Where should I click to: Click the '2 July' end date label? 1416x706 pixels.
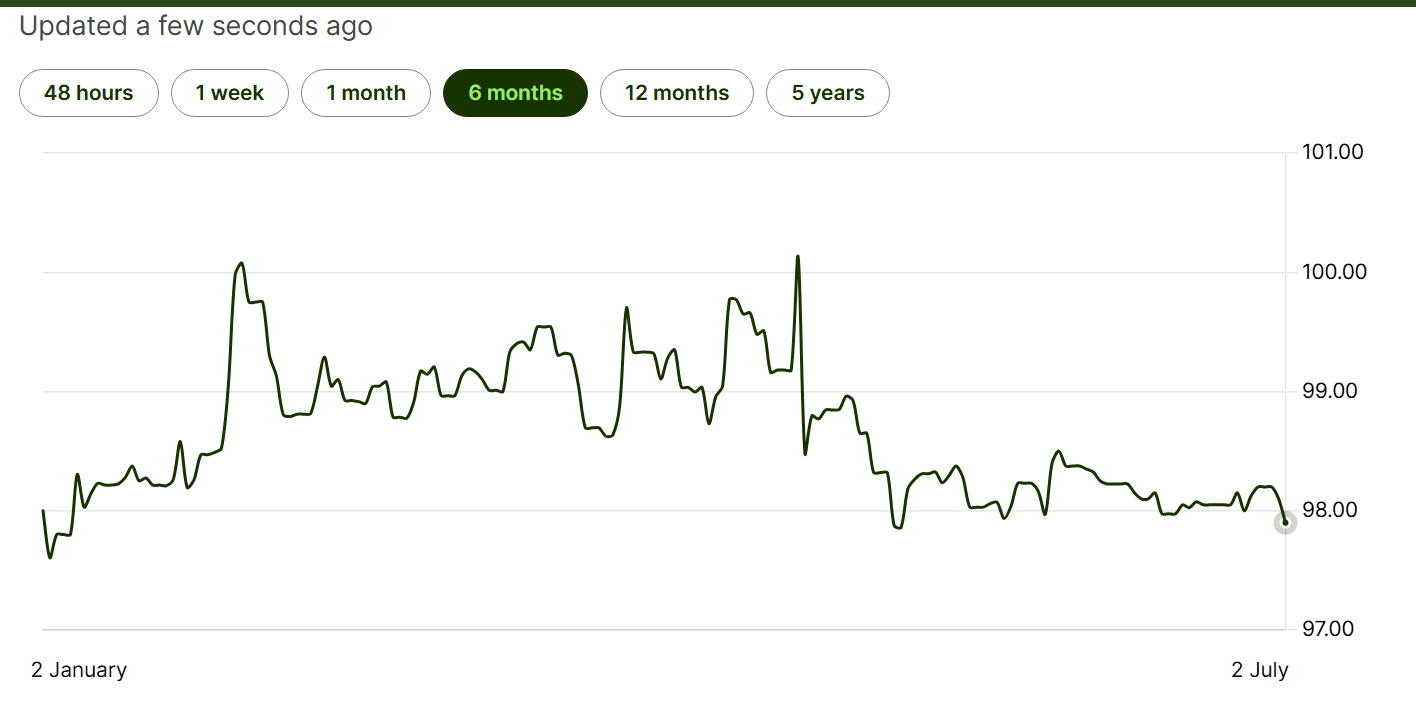[x=1260, y=670]
